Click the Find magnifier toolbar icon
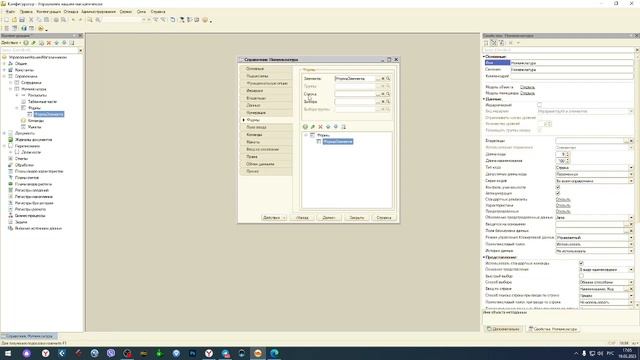 click(x=90, y=20)
